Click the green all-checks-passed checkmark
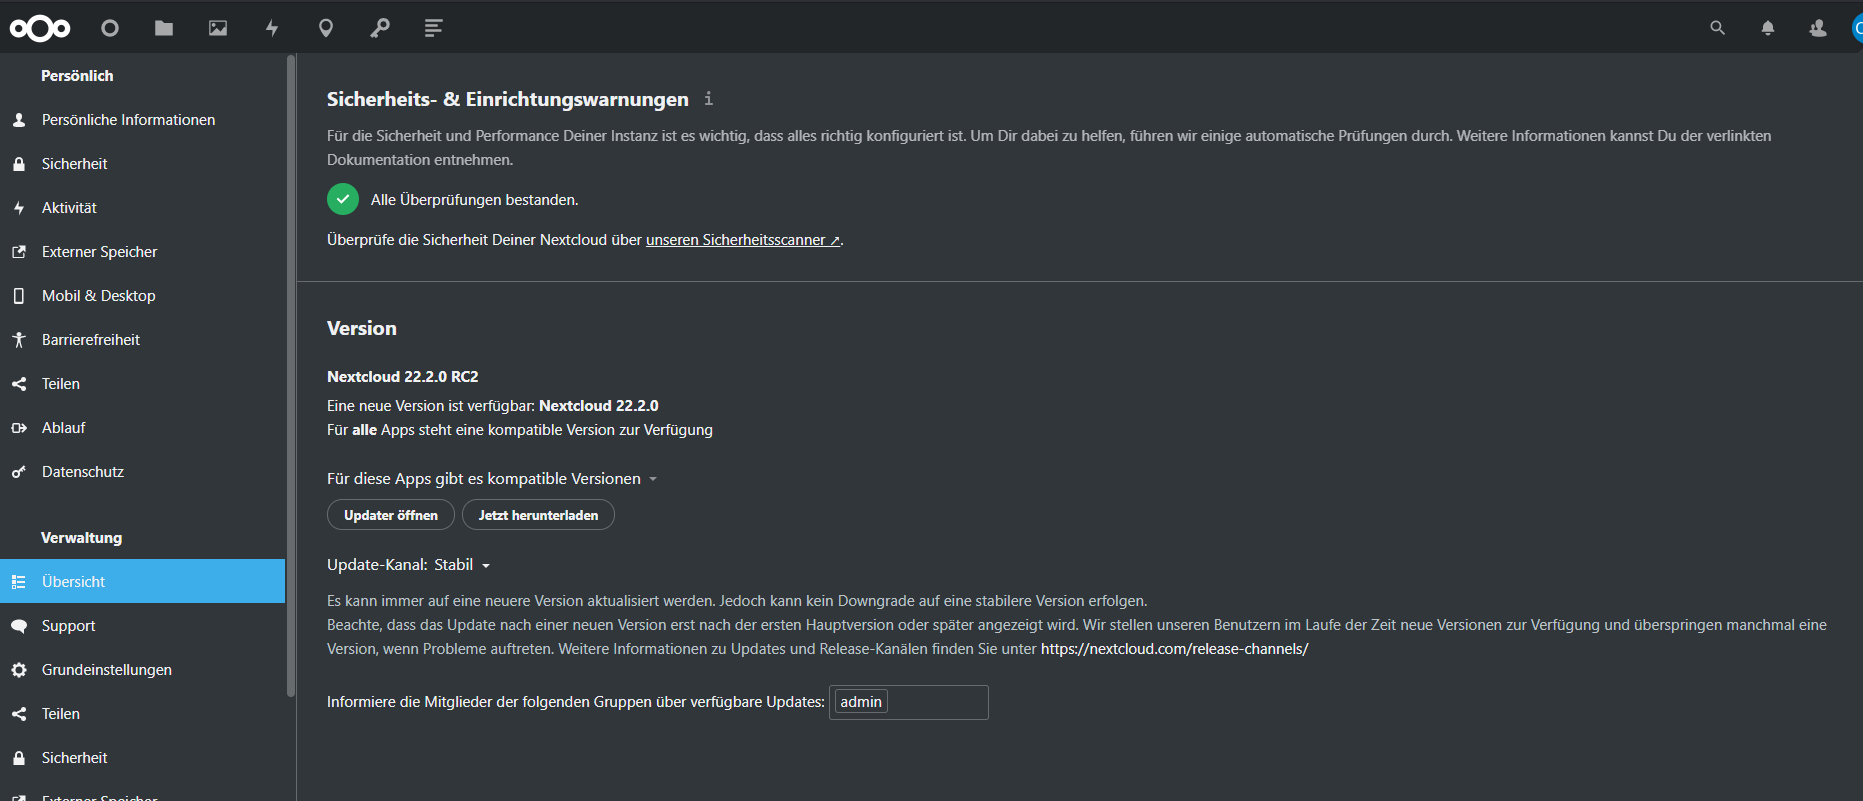 pos(343,199)
